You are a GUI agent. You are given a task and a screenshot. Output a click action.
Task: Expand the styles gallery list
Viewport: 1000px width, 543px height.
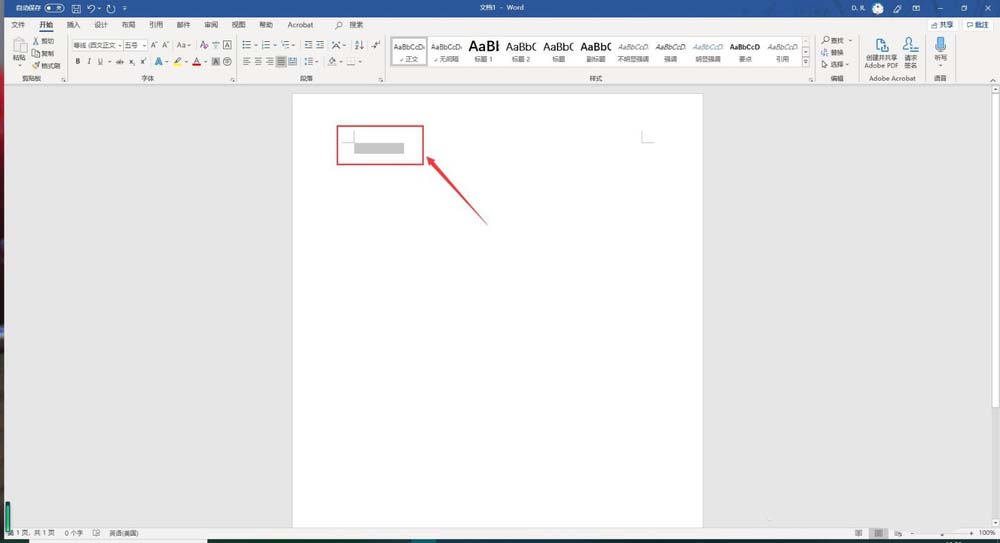click(x=806, y=61)
